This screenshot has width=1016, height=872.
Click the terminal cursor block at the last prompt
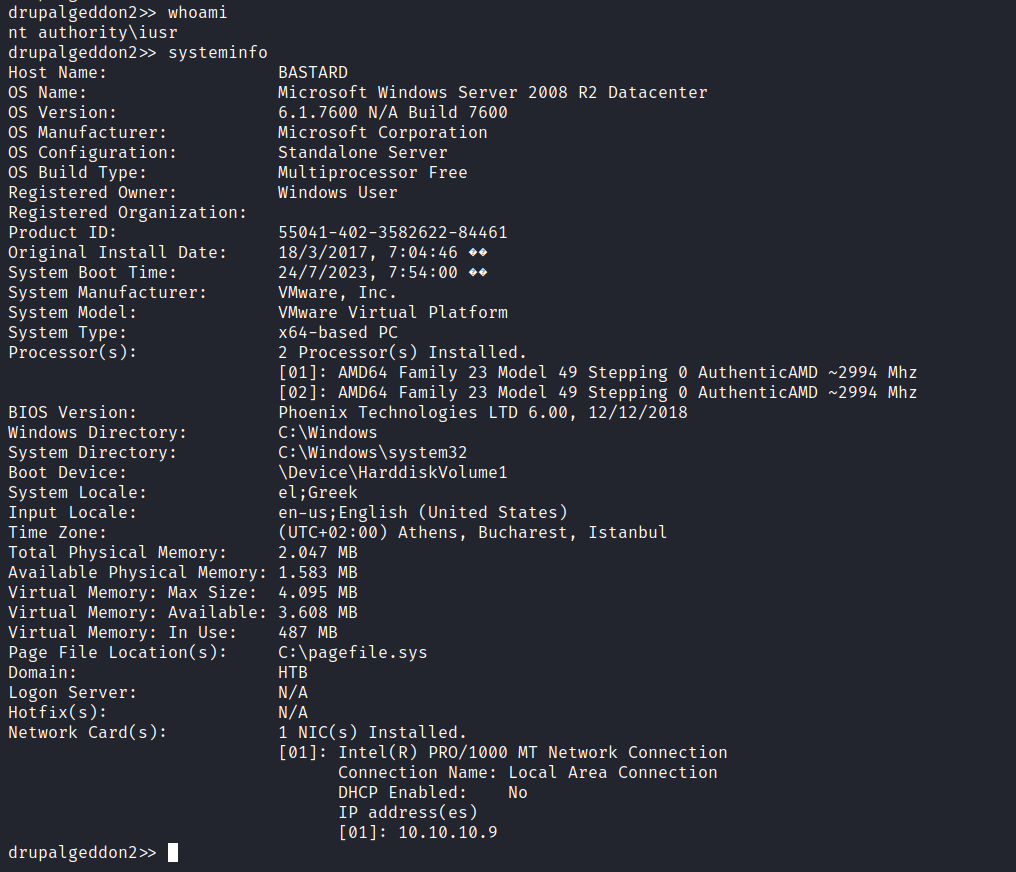click(173, 852)
